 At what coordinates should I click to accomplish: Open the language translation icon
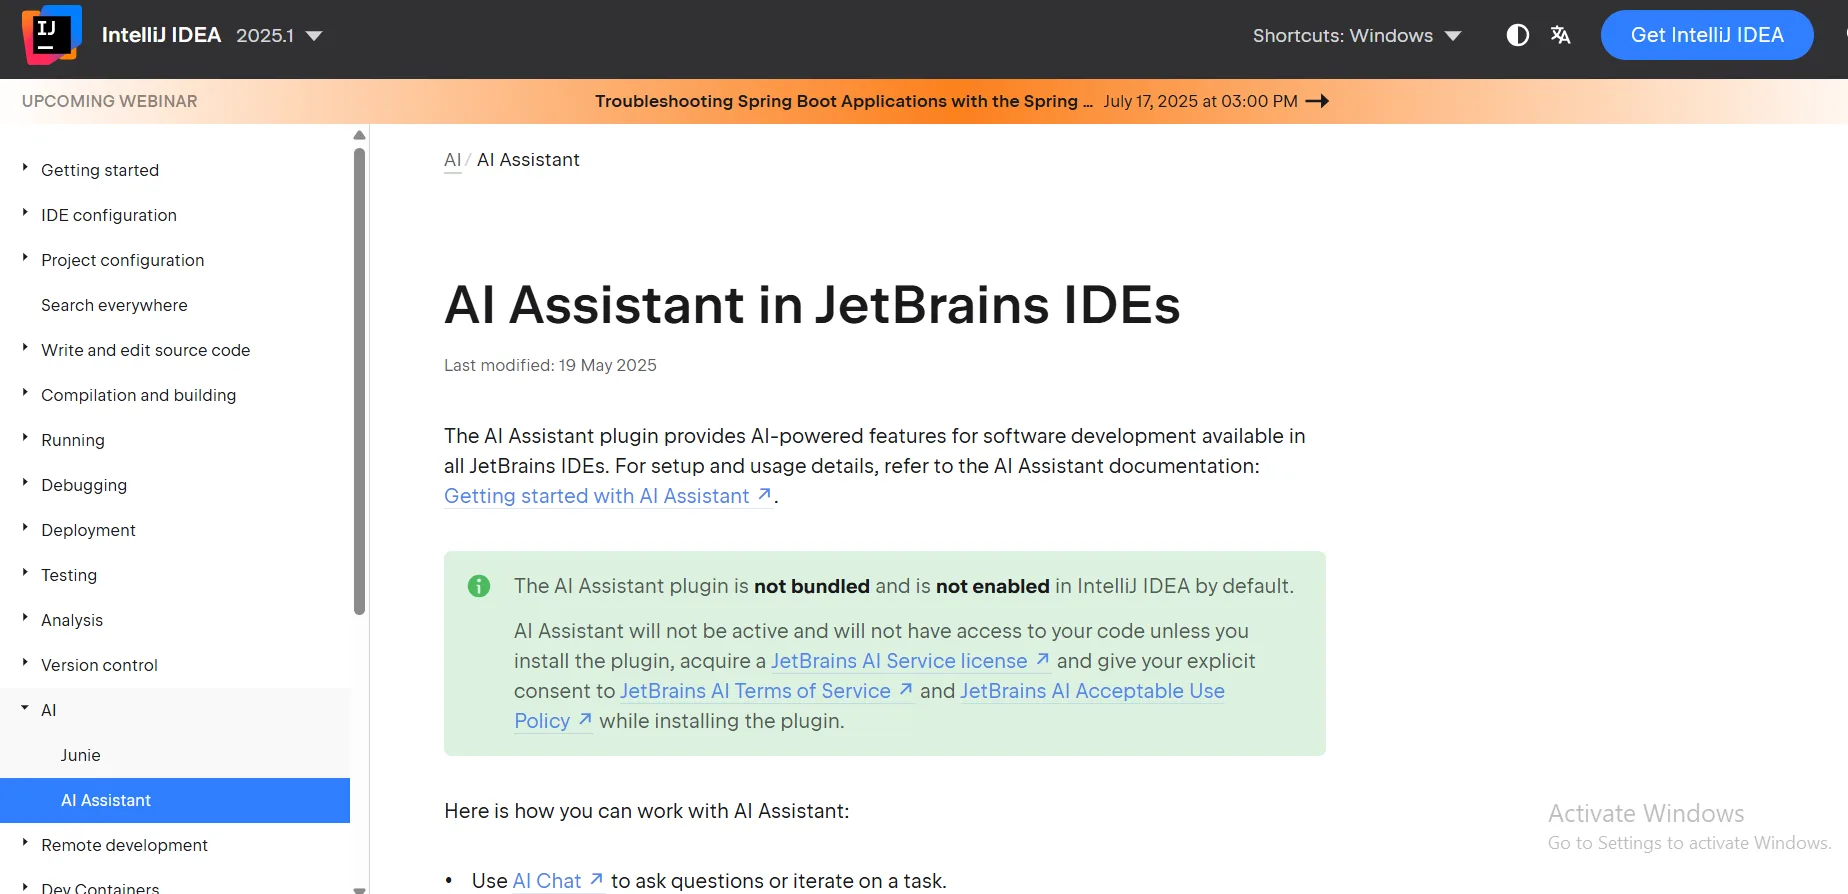tap(1560, 35)
